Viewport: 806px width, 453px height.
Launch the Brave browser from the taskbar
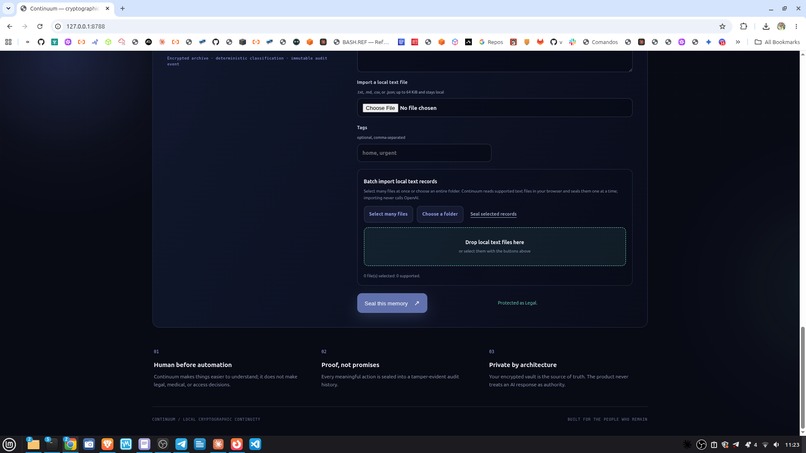click(107, 444)
